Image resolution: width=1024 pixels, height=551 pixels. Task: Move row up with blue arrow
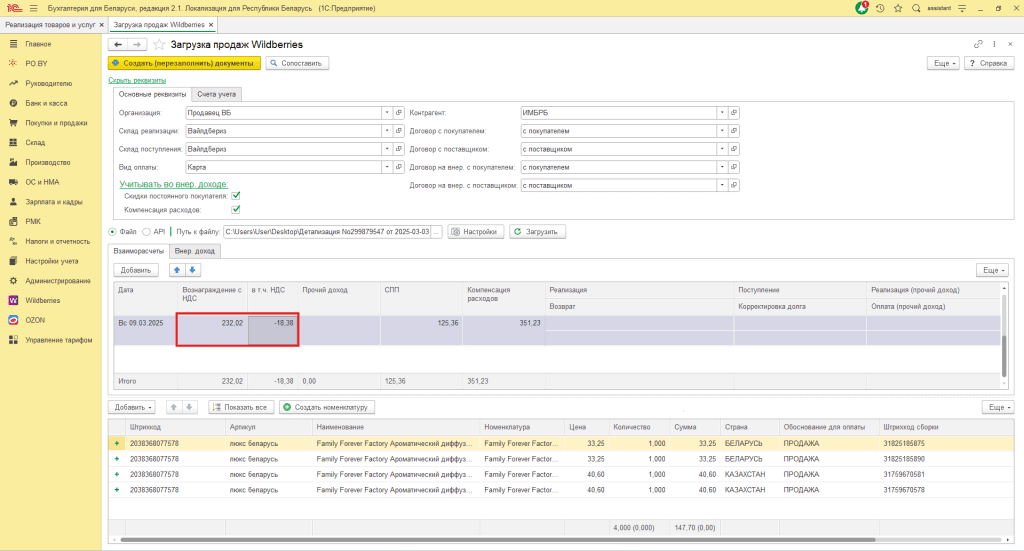[178, 270]
